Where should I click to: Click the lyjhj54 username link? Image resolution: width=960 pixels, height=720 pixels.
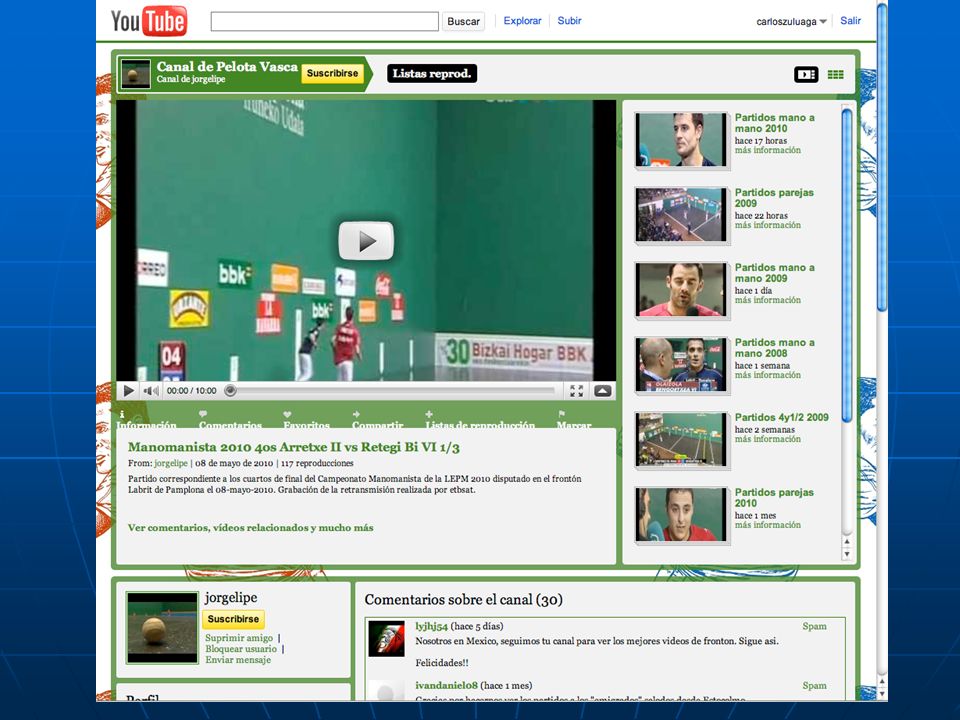(x=432, y=626)
